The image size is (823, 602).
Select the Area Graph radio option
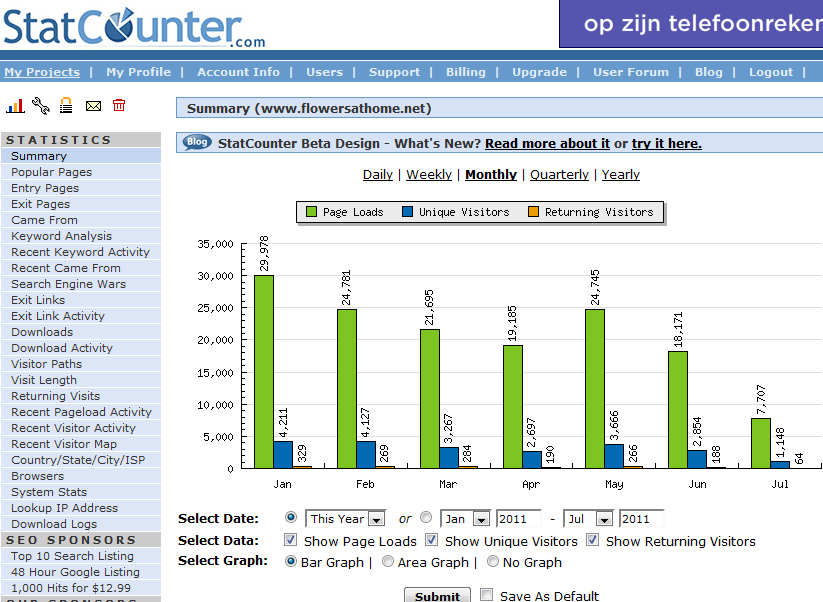pos(388,562)
